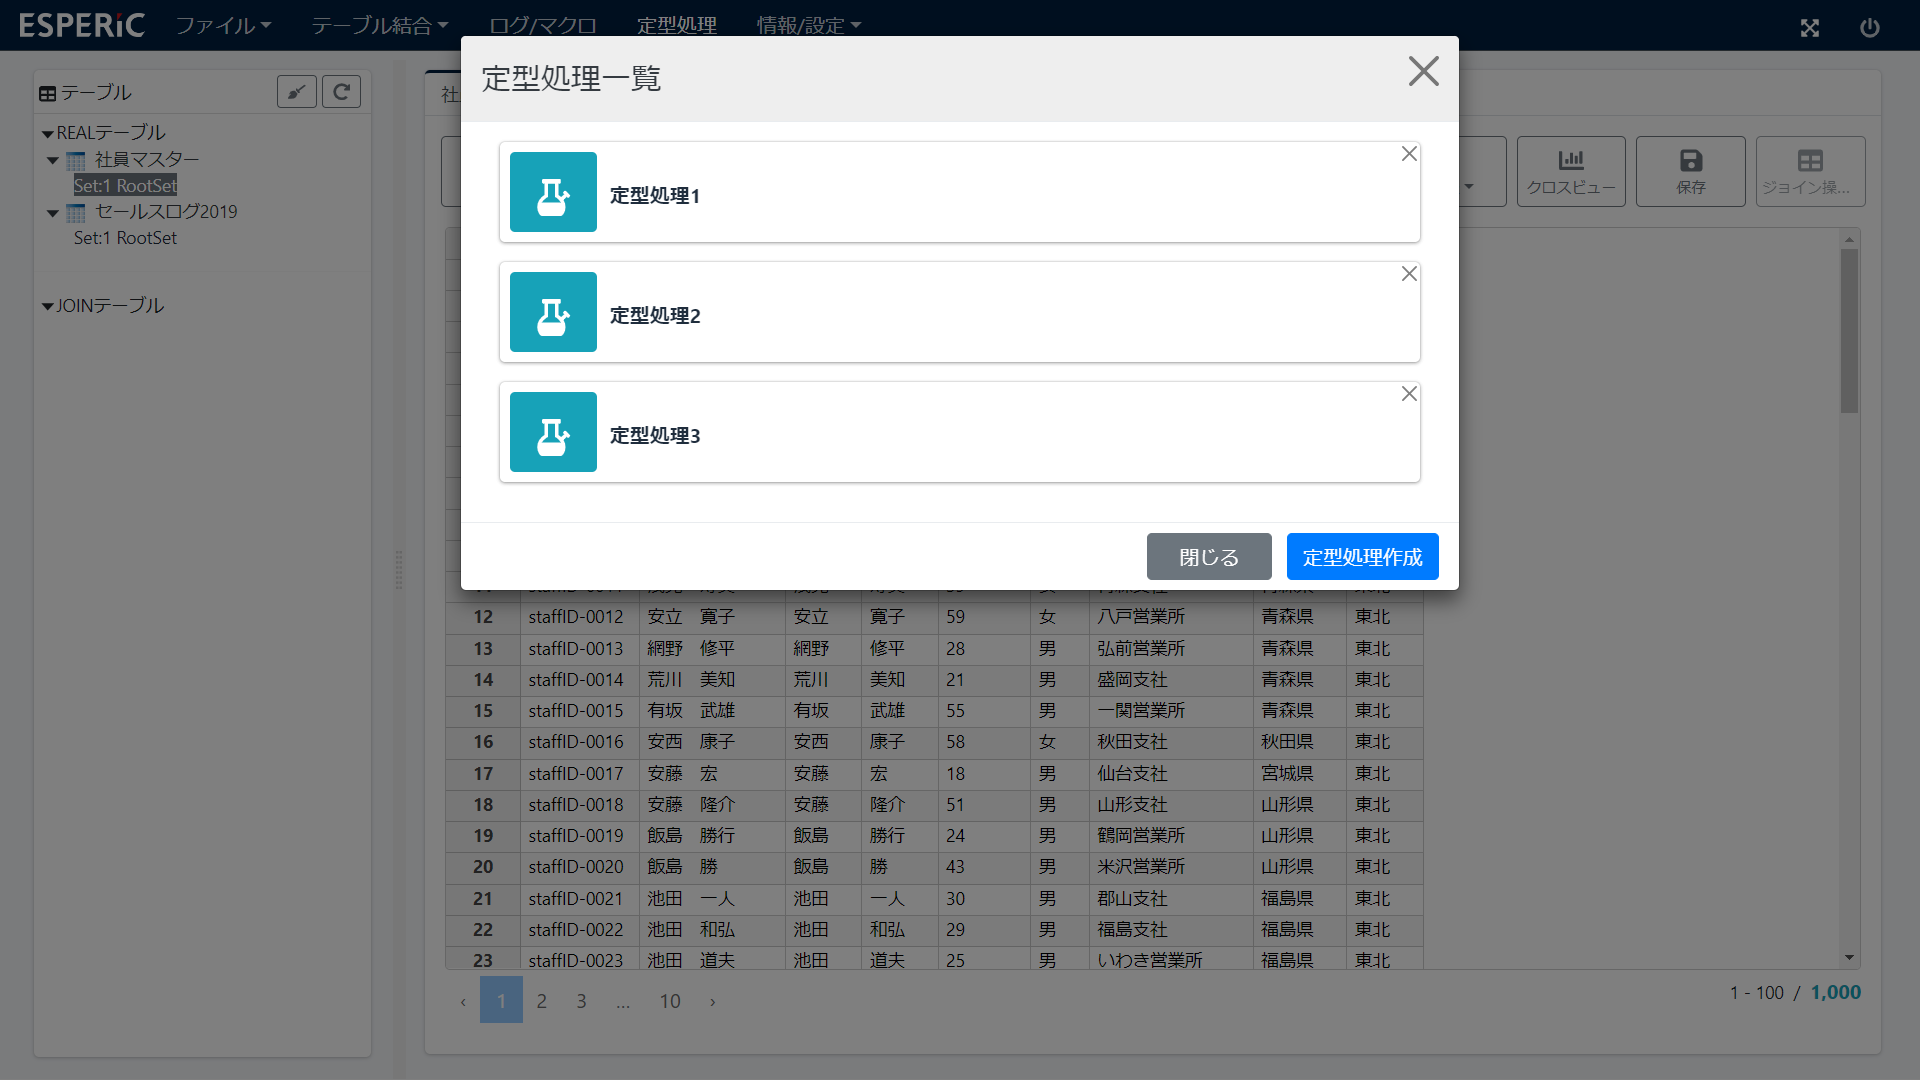
Task: Click the flask icon of 定型処理1
Action: (x=553, y=192)
